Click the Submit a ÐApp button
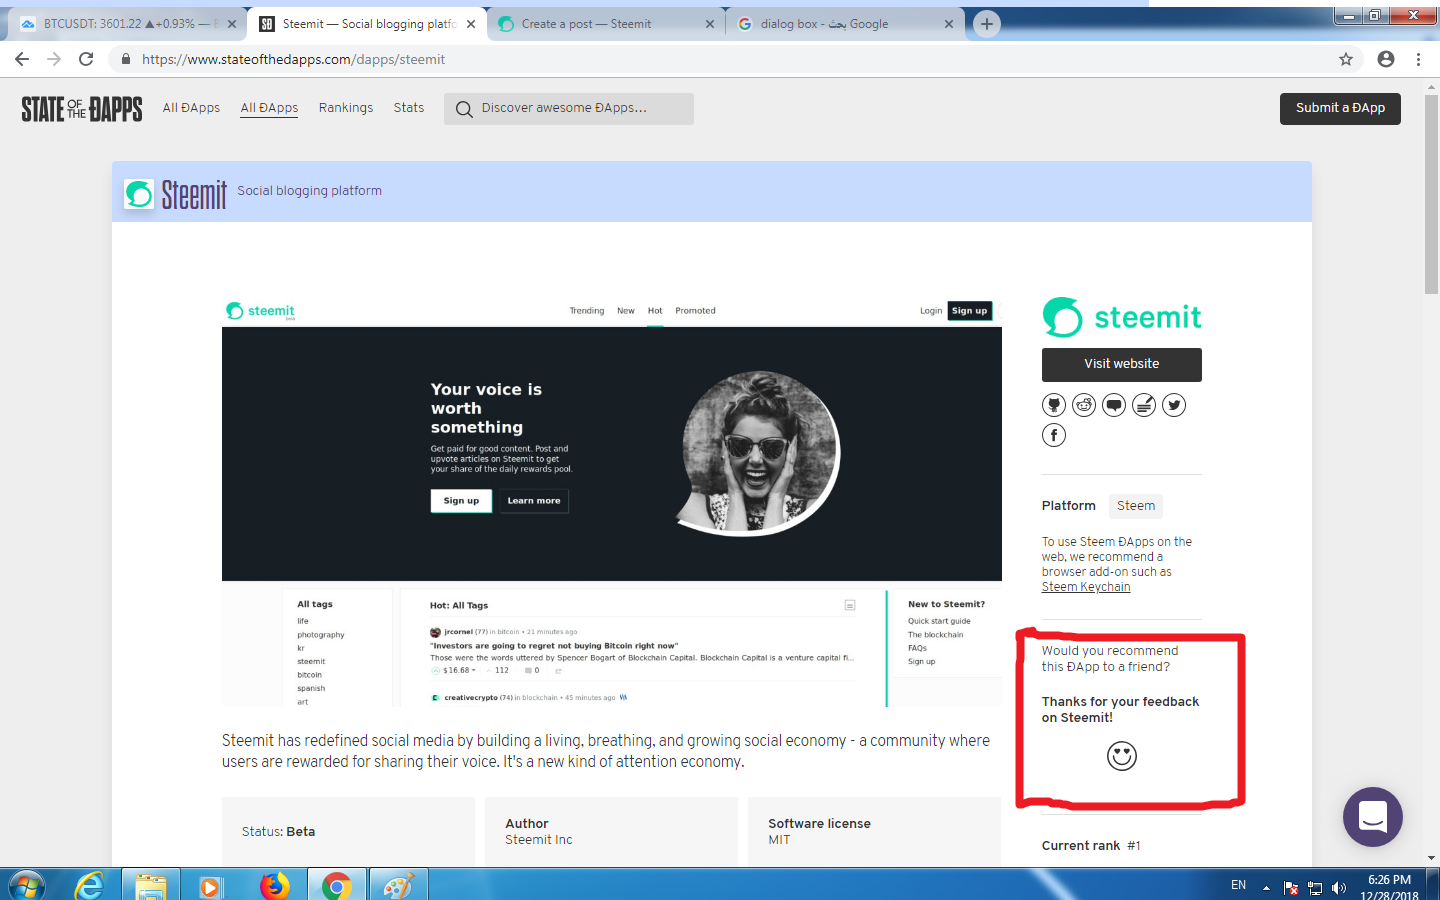 1340,109
